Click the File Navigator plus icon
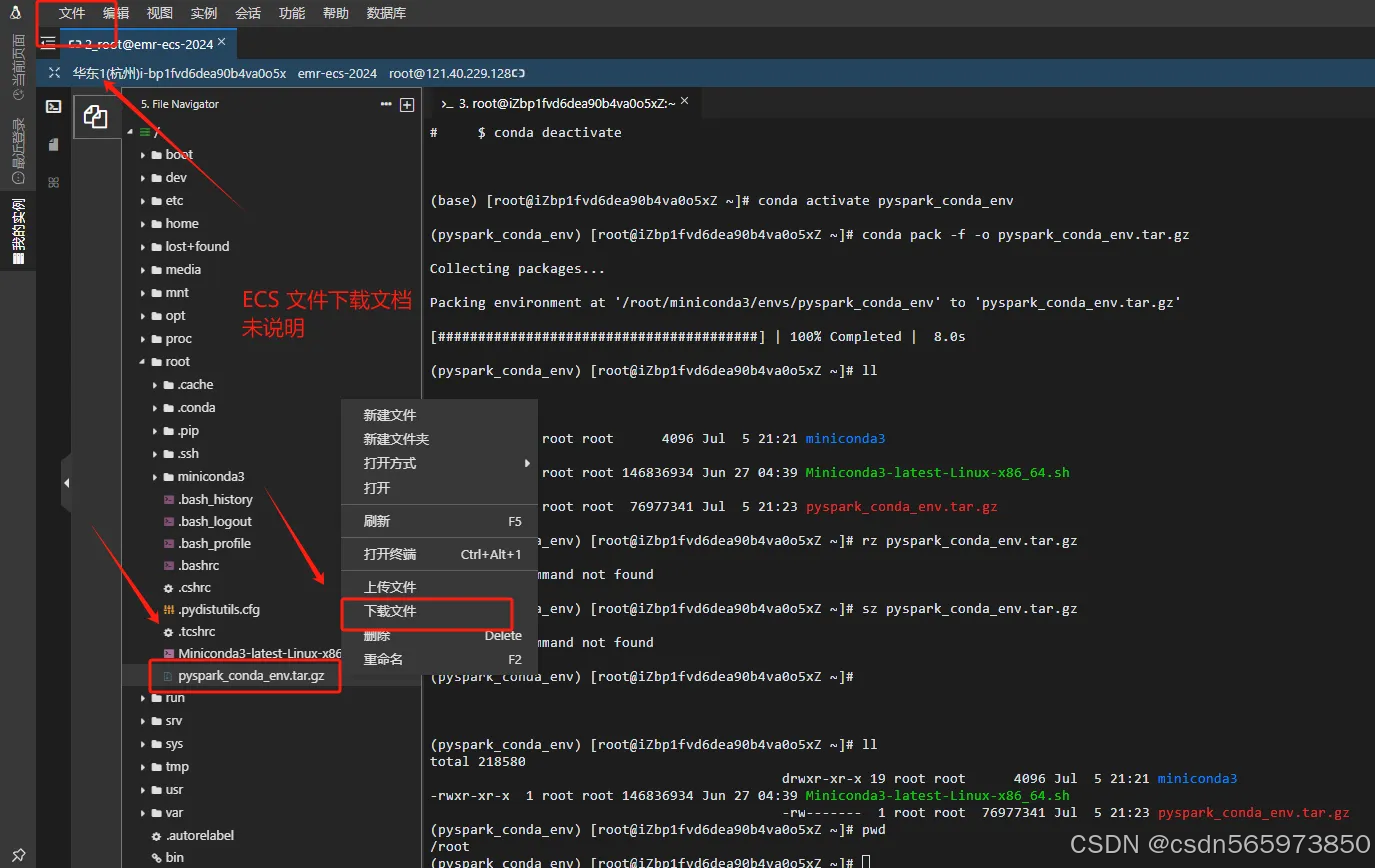1375x868 pixels. point(407,104)
